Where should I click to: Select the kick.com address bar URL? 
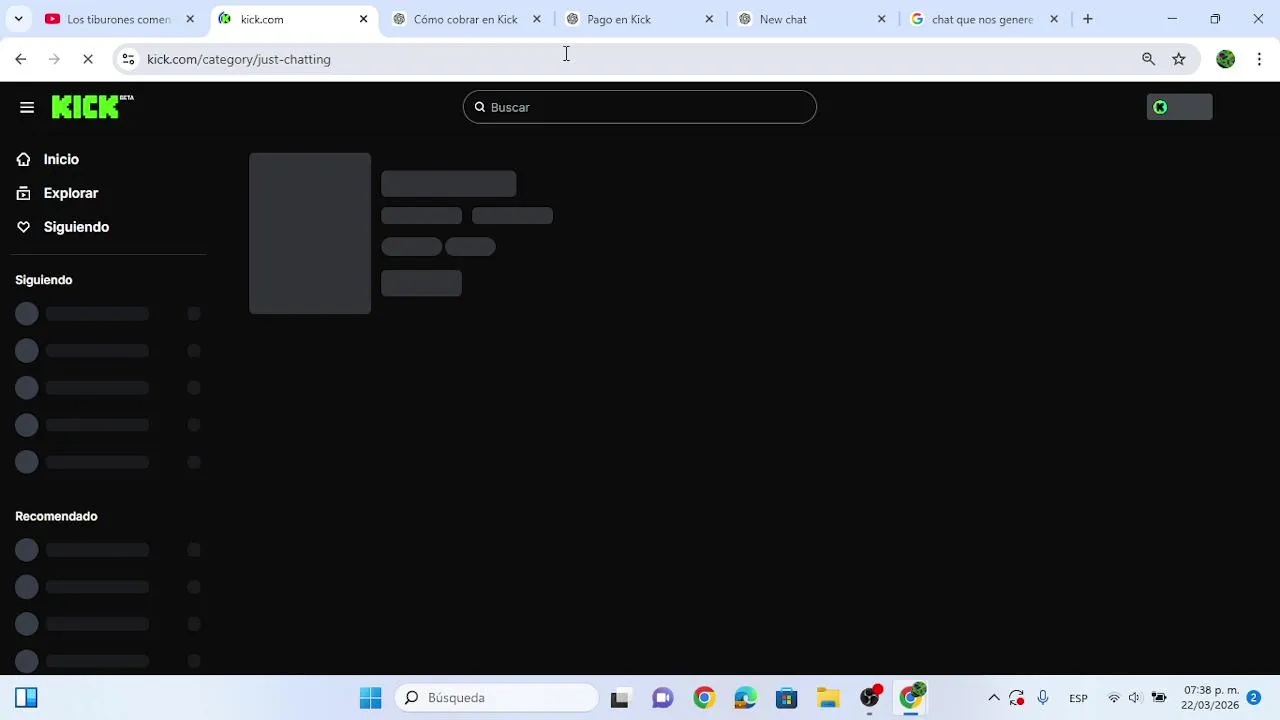tap(239, 59)
